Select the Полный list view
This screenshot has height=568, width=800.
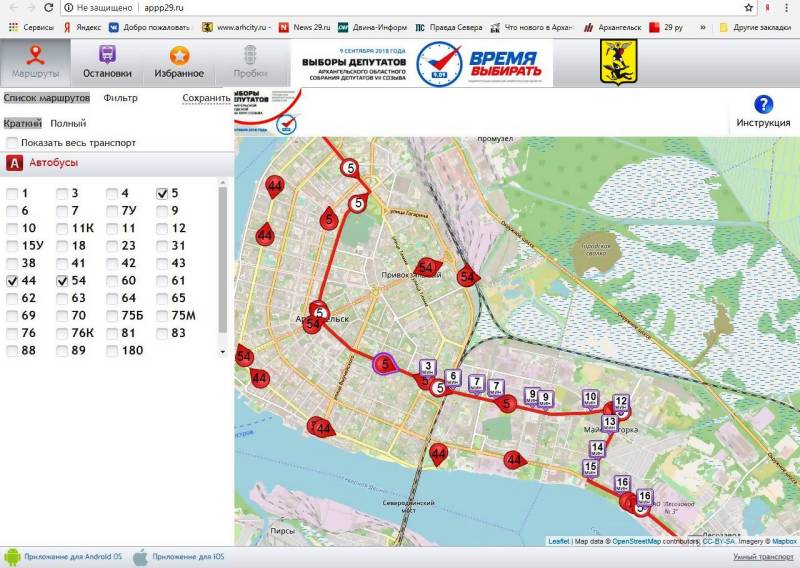point(68,123)
